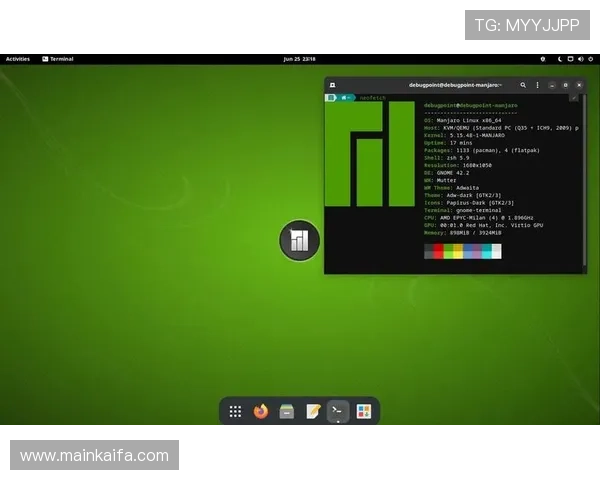Open the Terminal app menu in top bar
Screen dimensions: 600x480
(x=58, y=59)
